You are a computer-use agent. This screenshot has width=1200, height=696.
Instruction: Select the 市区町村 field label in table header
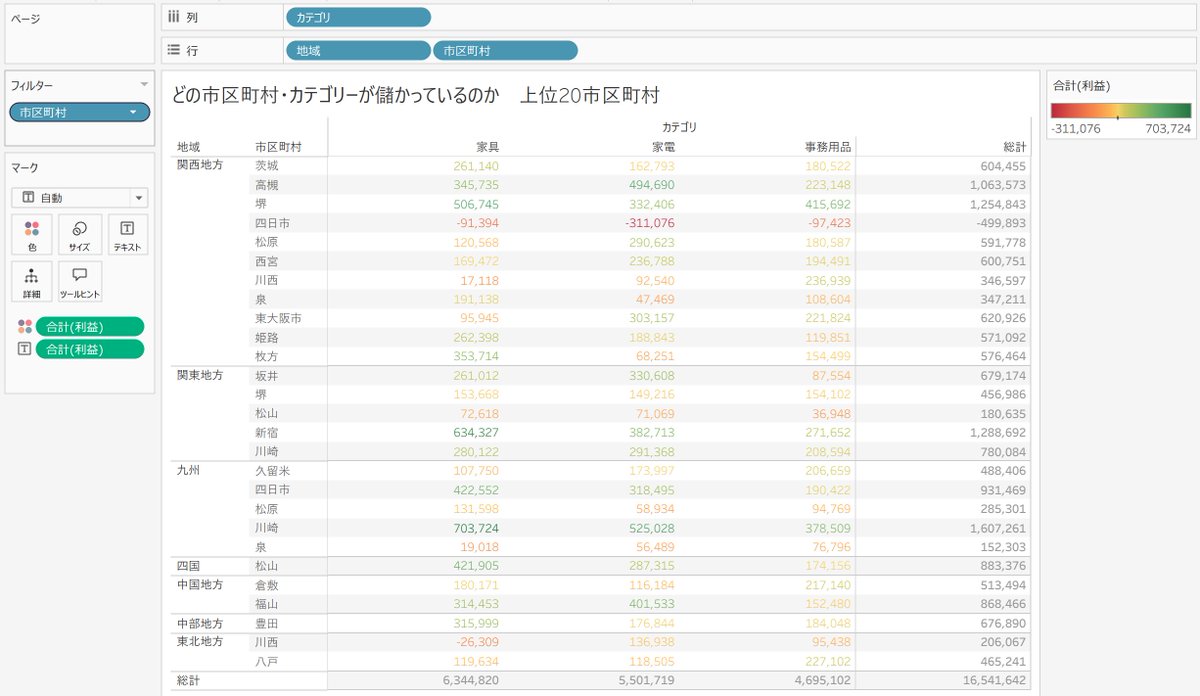pos(278,146)
